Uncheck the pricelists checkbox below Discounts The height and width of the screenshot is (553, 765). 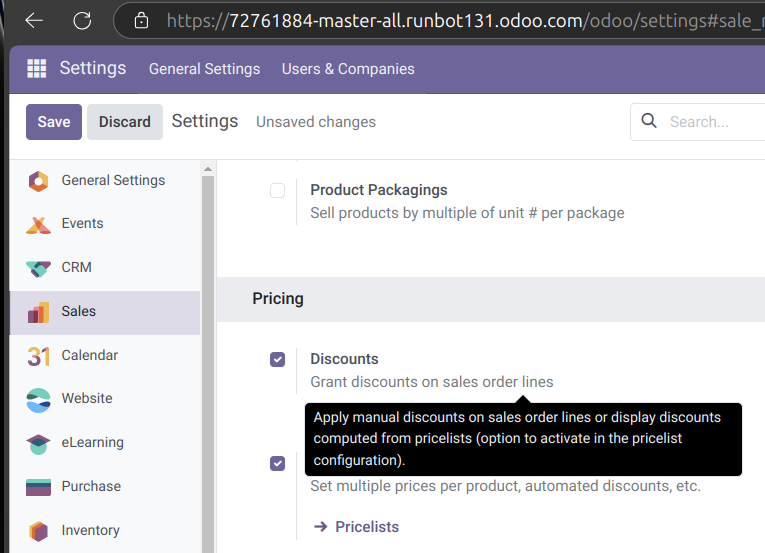pos(278,463)
